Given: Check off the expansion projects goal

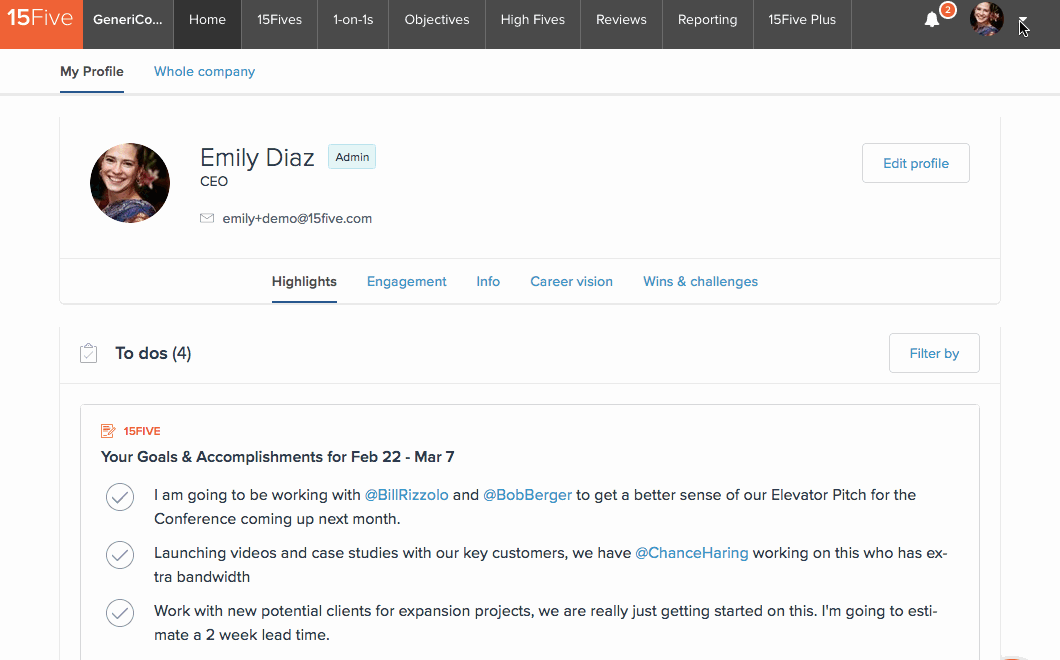Looking at the screenshot, I should [x=120, y=613].
